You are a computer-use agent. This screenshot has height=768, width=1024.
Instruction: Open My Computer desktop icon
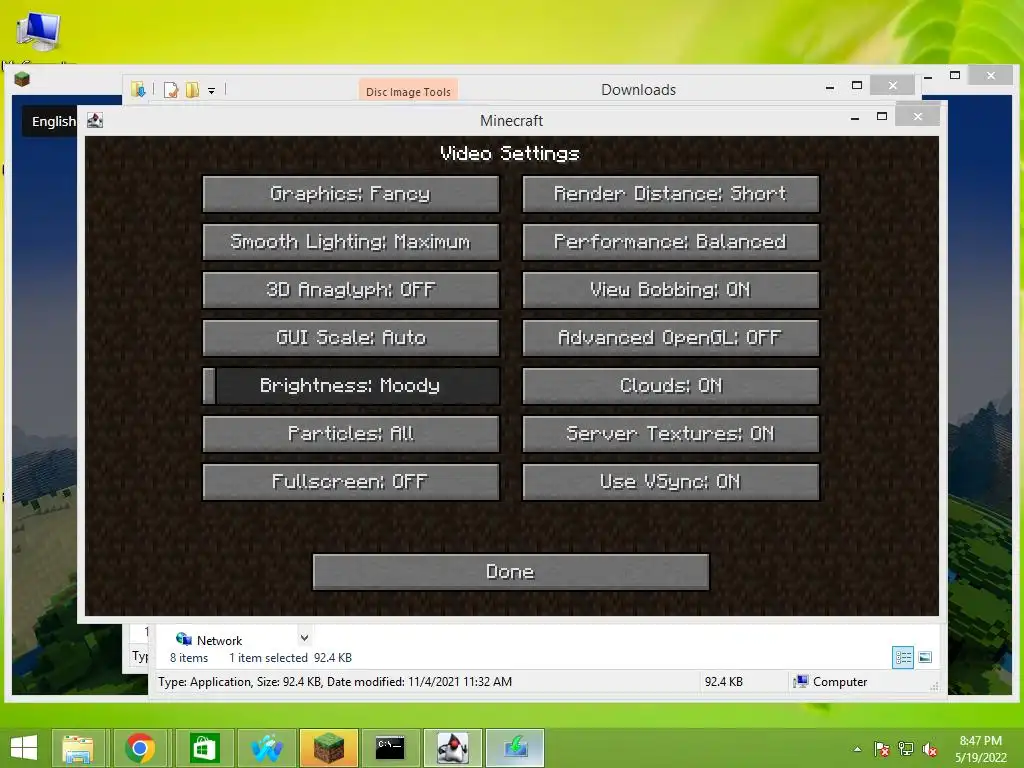point(39,32)
